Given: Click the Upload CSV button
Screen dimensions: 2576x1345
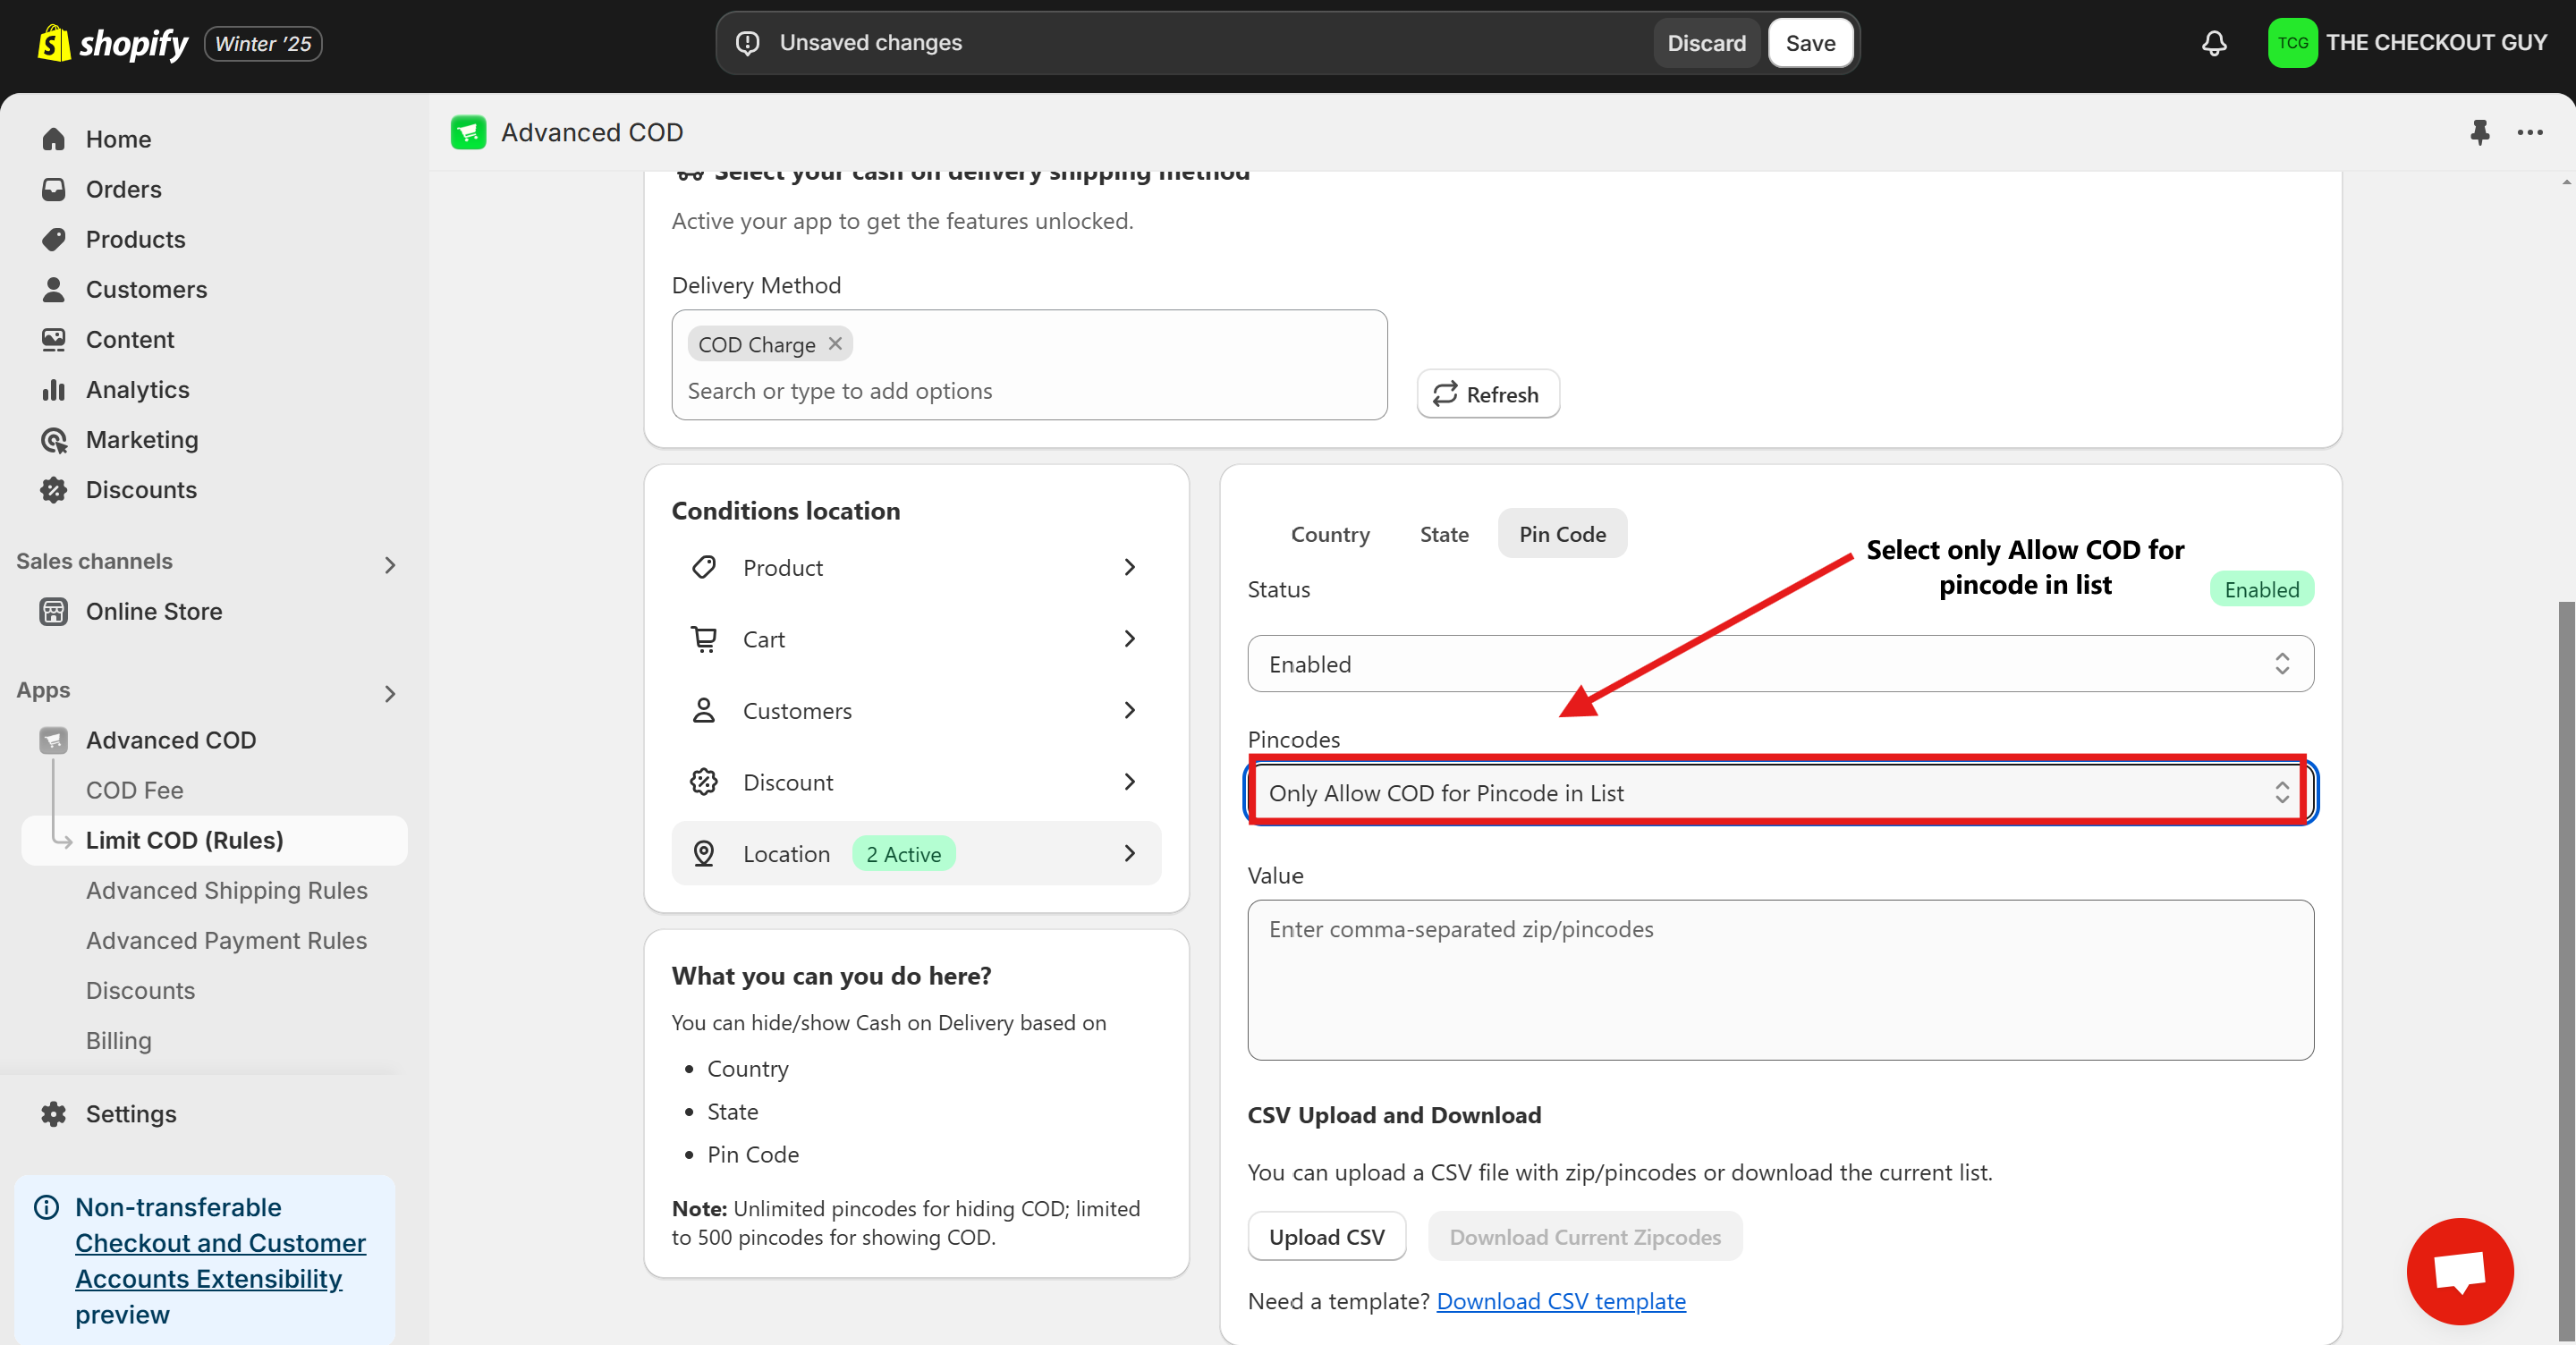Looking at the screenshot, I should [1326, 1237].
